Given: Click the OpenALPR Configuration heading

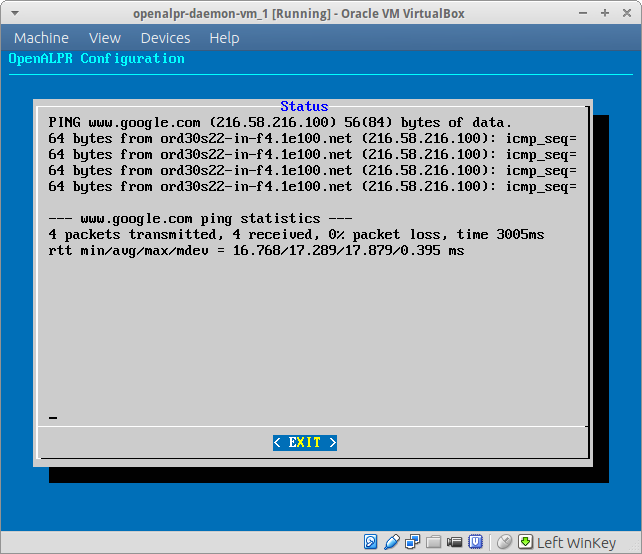Looking at the screenshot, I should point(96,59).
